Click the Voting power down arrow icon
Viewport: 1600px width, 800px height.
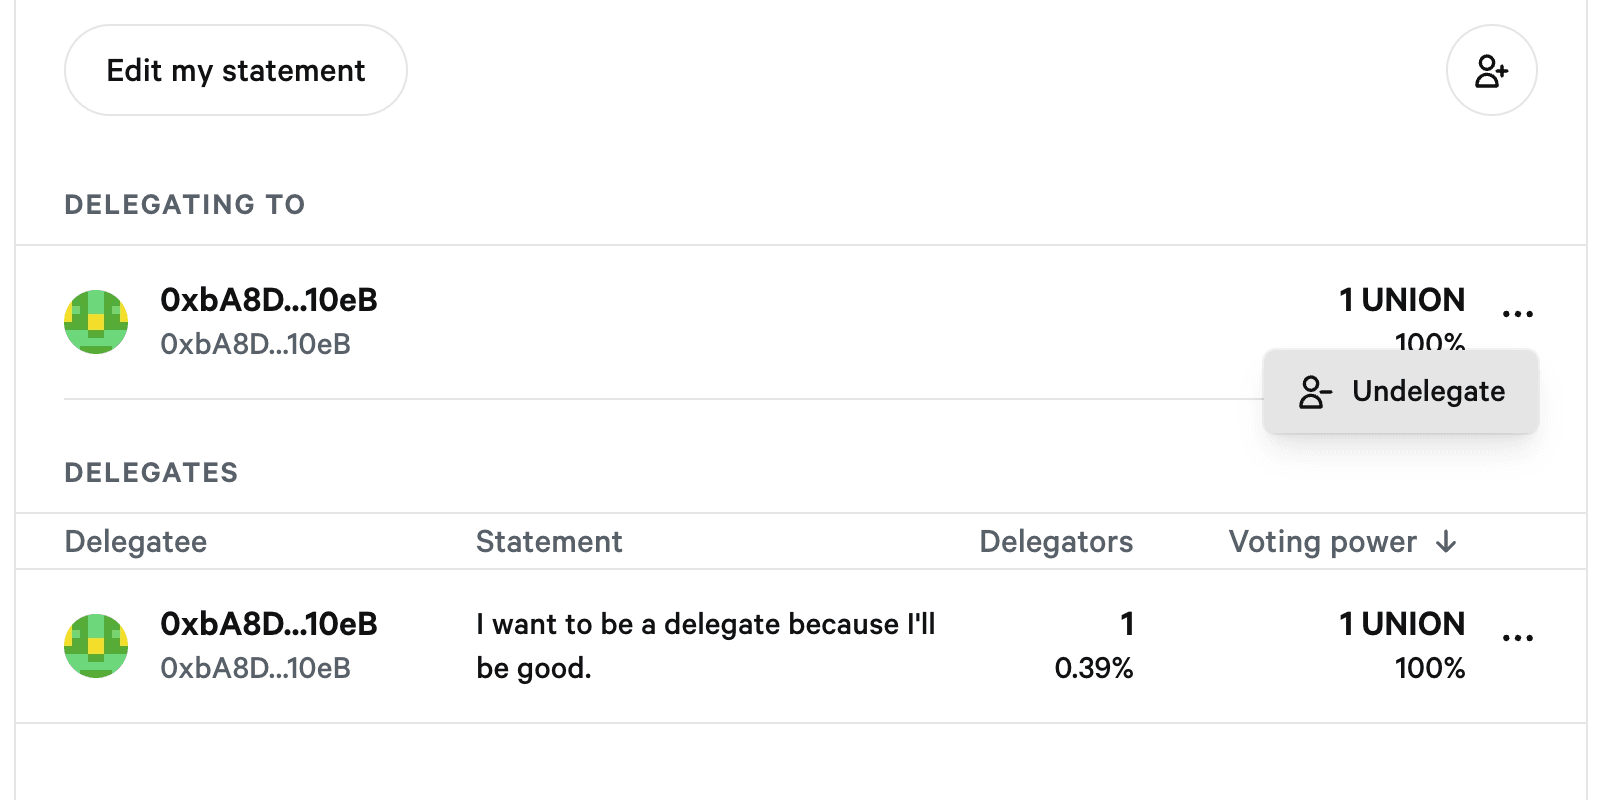[x=1446, y=542]
